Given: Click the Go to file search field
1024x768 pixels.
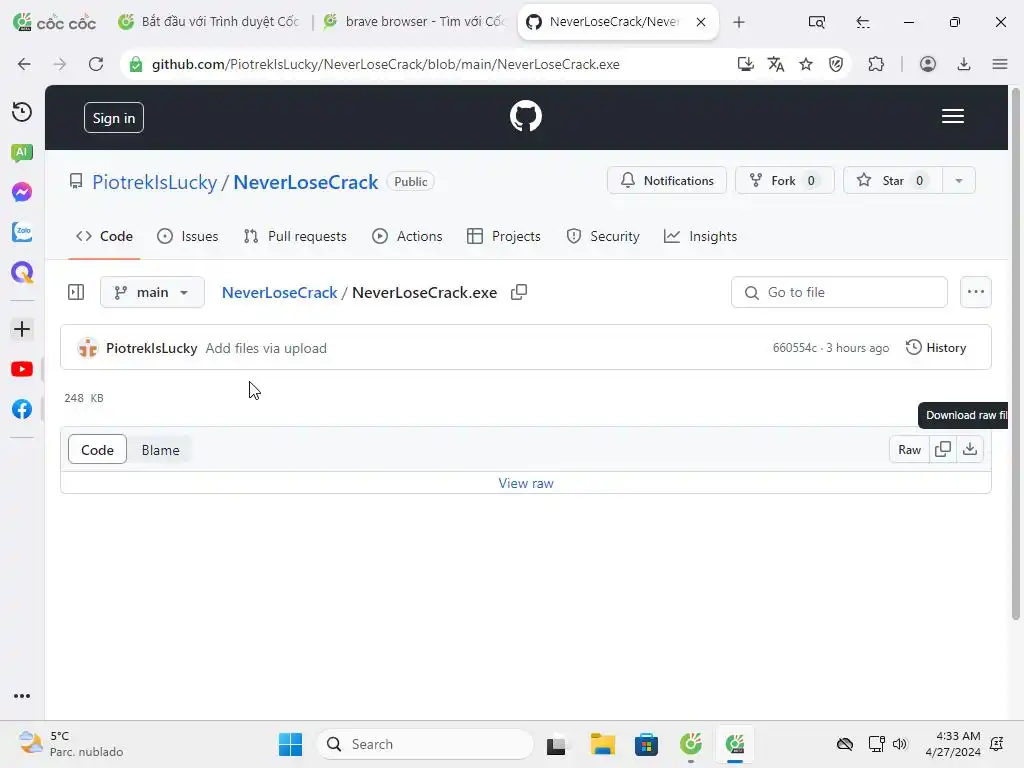Looking at the screenshot, I should coord(839,292).
